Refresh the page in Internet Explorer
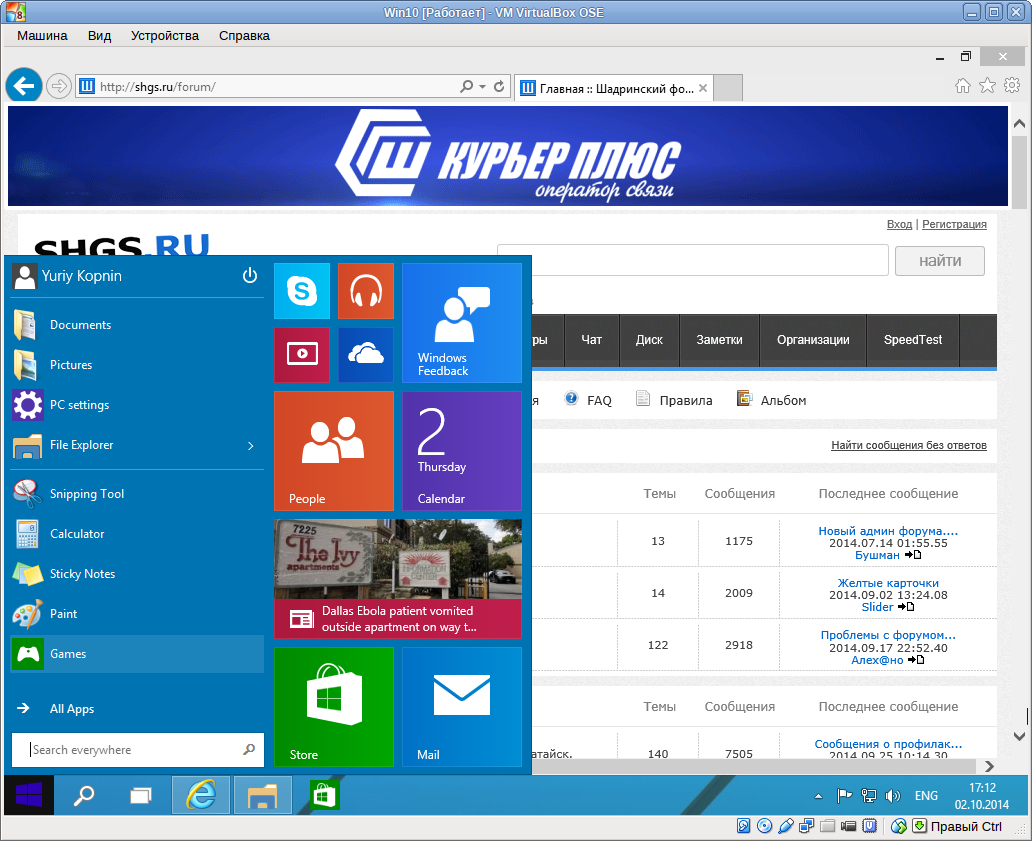Image resolution: width=1032 pixels, height=841 pixels. pos(499,86)
